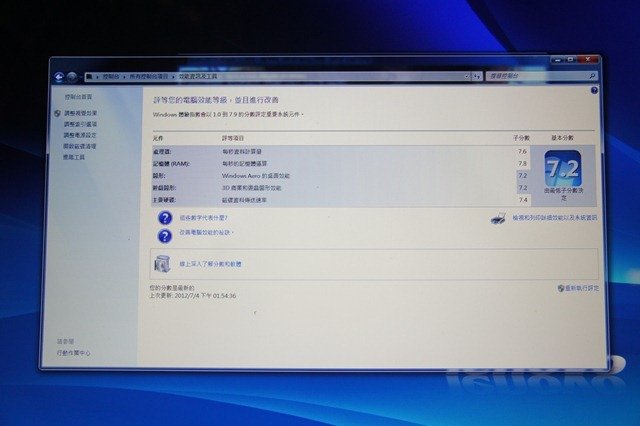
Task: Select the 記憶體 (RAM) row label
Action: pyautogui.click(x=171, y=164)
